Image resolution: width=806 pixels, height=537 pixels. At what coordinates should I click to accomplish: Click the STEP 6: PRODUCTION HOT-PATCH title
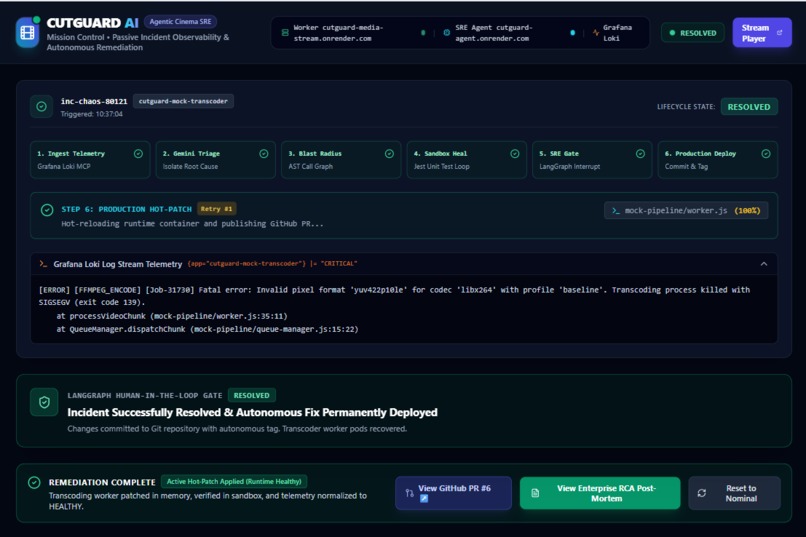click(126, 209)
